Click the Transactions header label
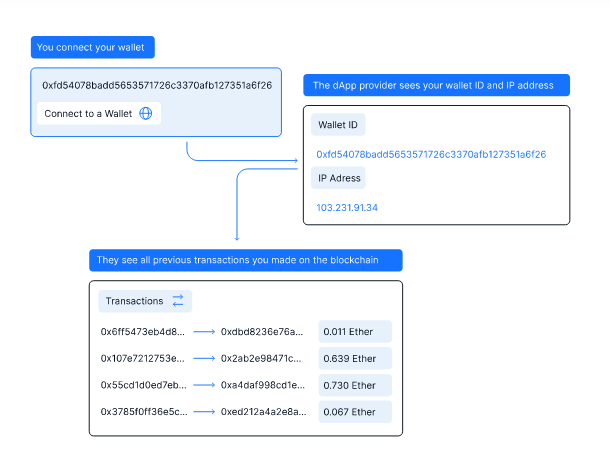The height and width of the screenshot is (457, 610). pos(134,301)
